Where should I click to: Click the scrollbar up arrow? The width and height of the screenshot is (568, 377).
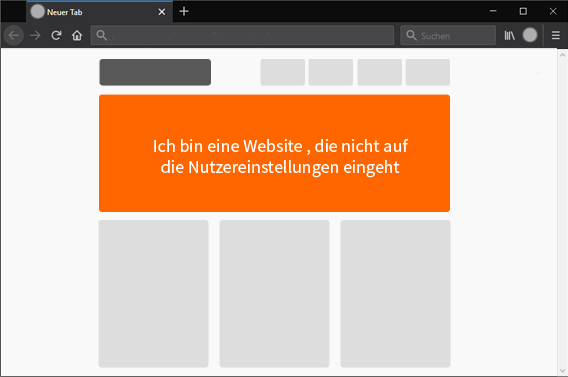pyautogui.click(x=562, y=55)
